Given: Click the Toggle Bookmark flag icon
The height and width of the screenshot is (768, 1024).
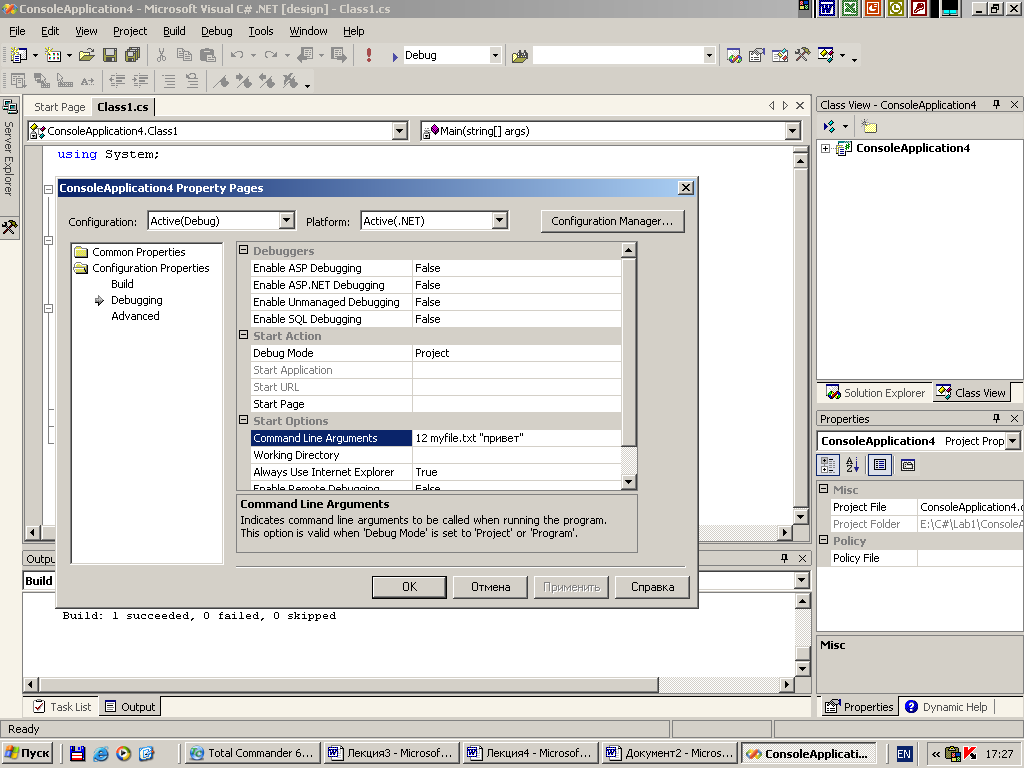Looking at the screenshot, I should (221, 81).
